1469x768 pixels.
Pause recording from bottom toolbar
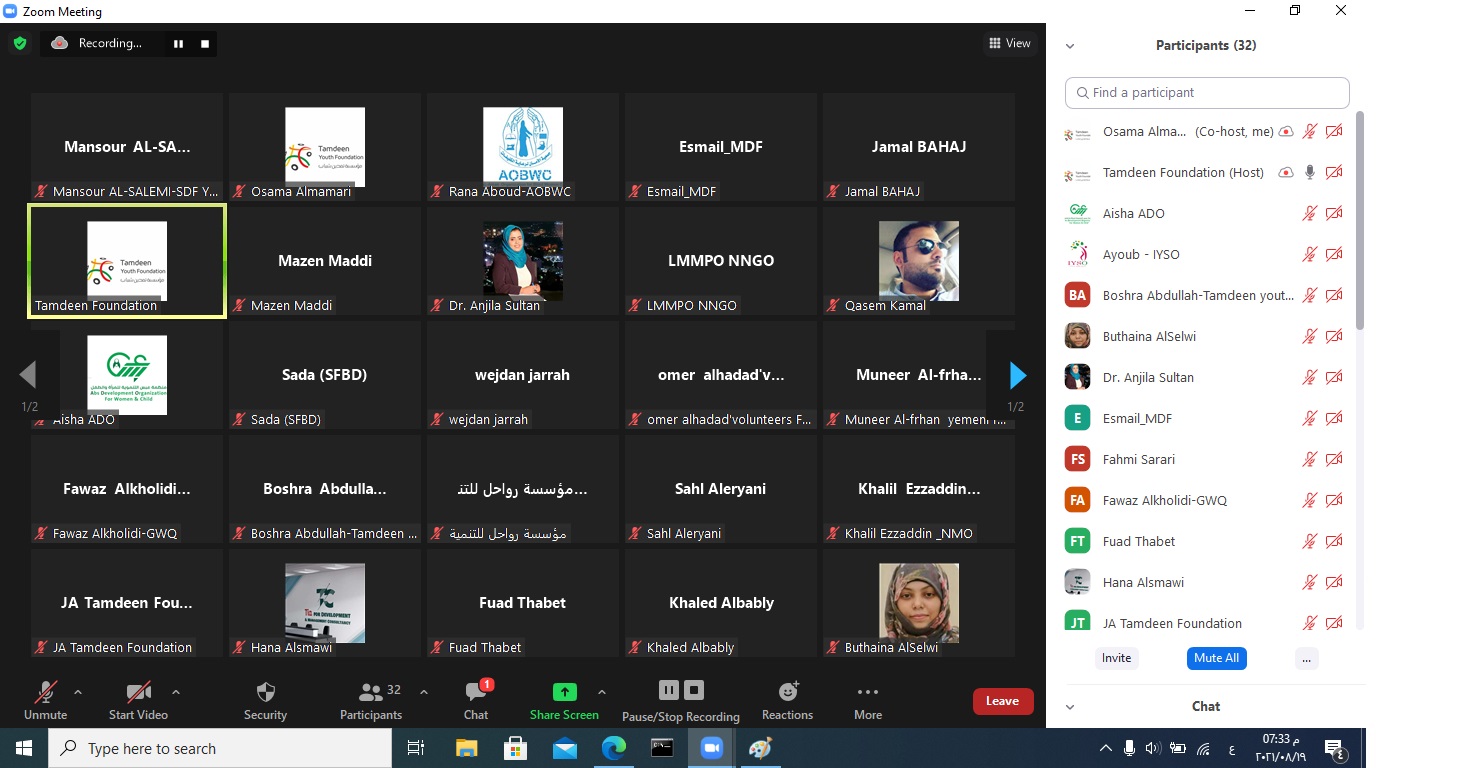pos(668,690)
